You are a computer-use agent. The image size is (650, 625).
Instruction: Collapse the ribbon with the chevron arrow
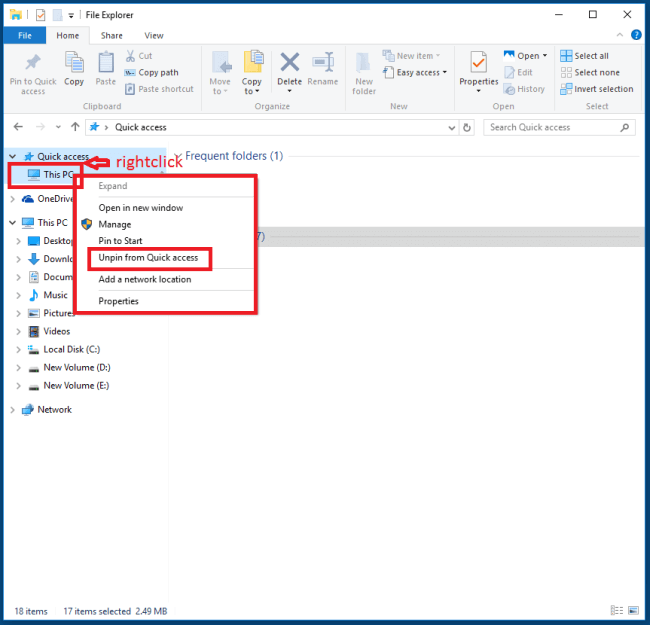pos(620,35)
